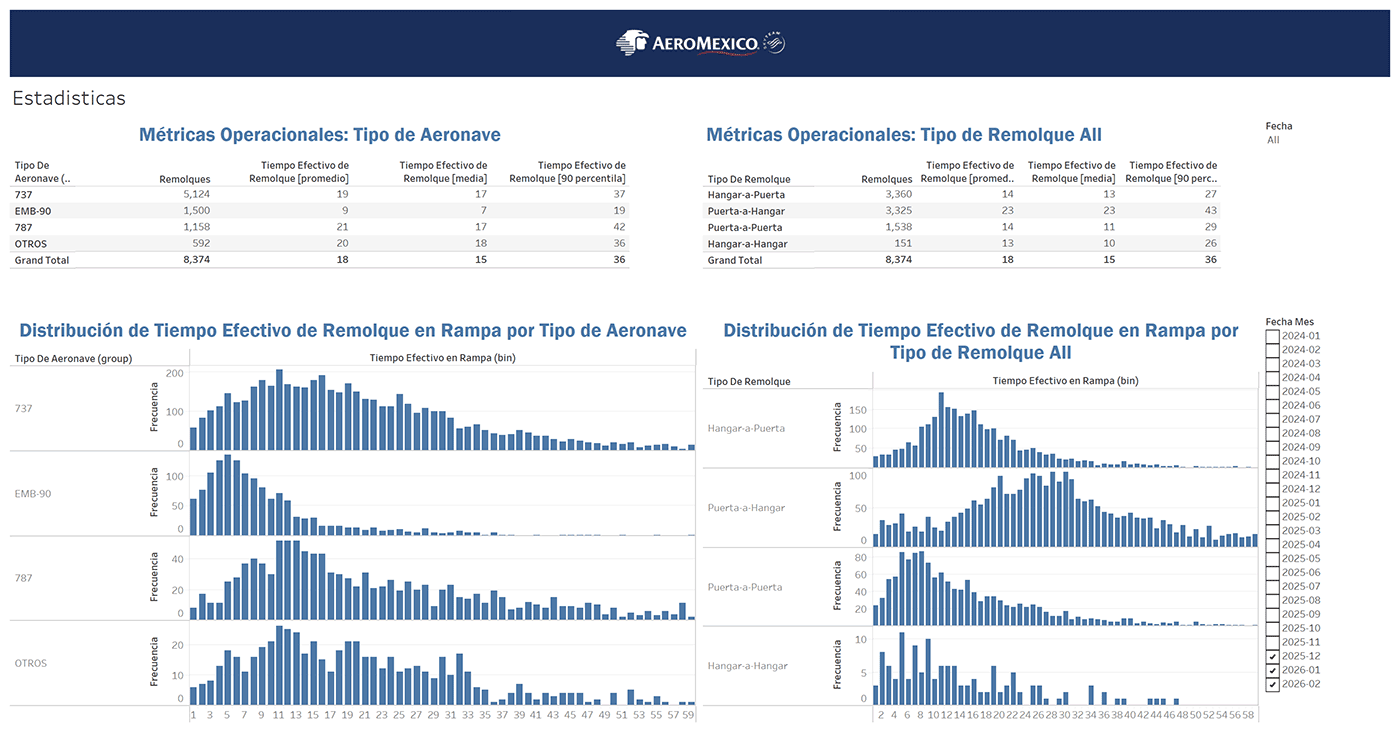
Task: Click the Tipo De Remolque column header
Action: point(748,179)
